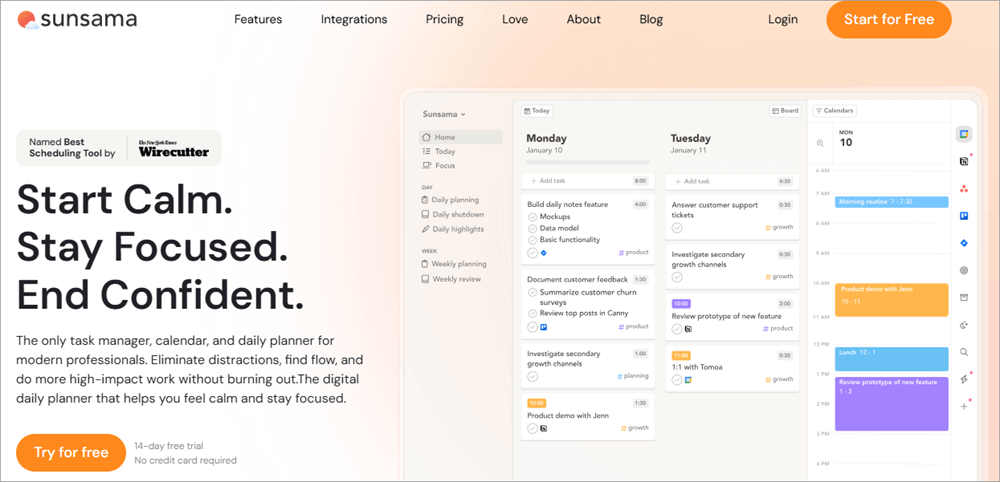Open the Calendars filter dropdown

(835, 110)
